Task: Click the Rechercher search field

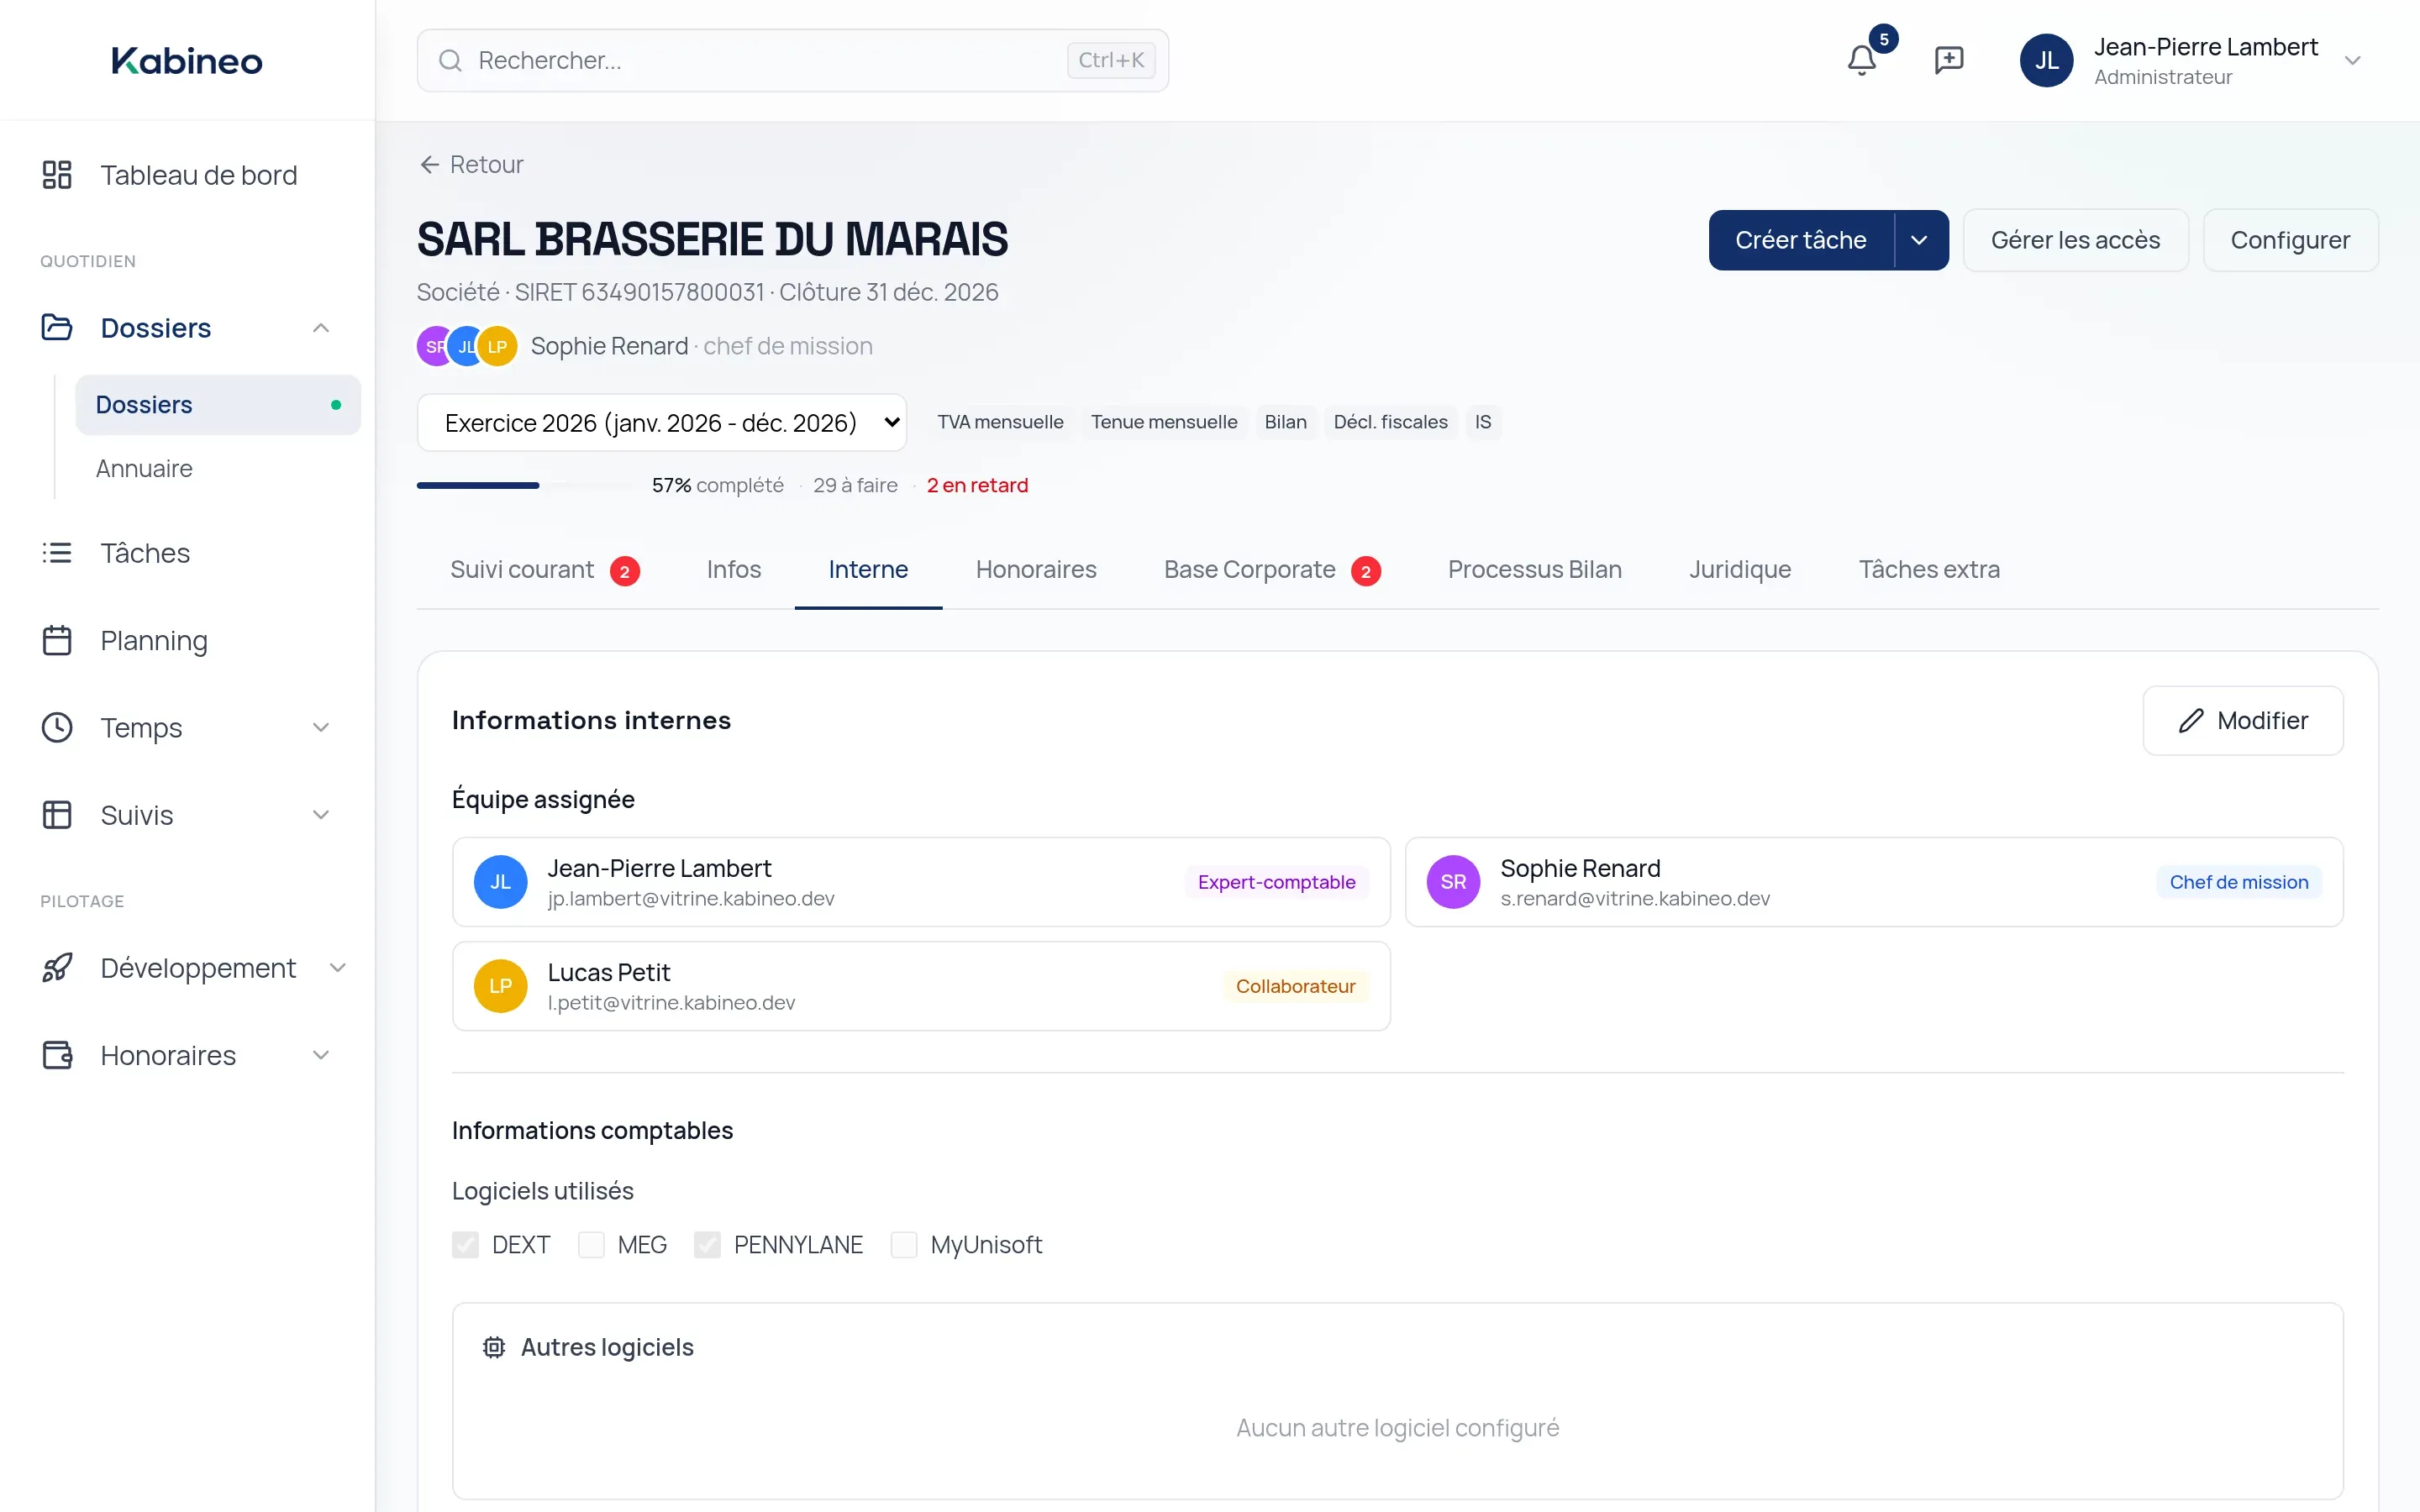Action: 793,61
